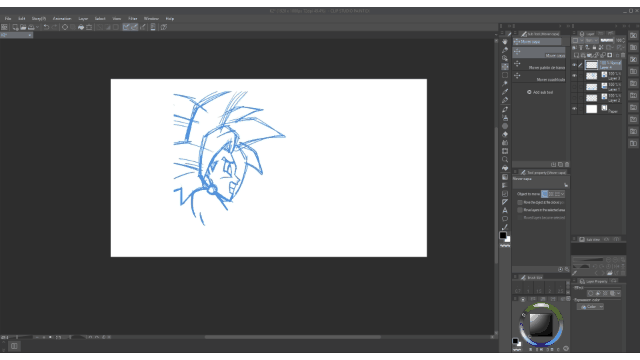
Task: Select the Text tool (A icon)
Action: [505, 210]
